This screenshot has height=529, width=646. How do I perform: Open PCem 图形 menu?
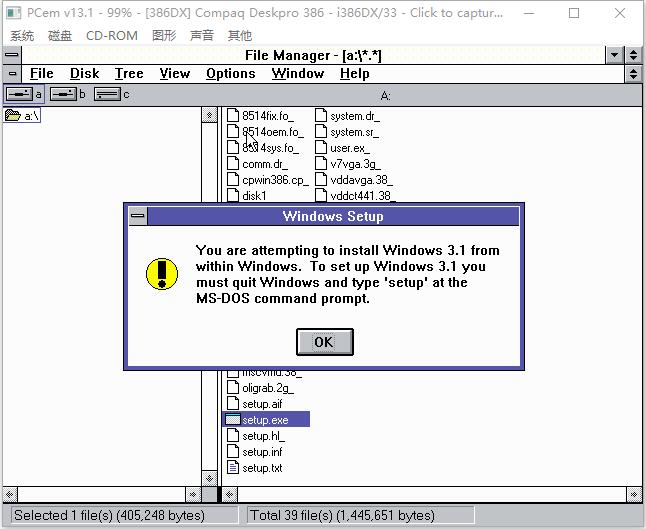point(164,35)
